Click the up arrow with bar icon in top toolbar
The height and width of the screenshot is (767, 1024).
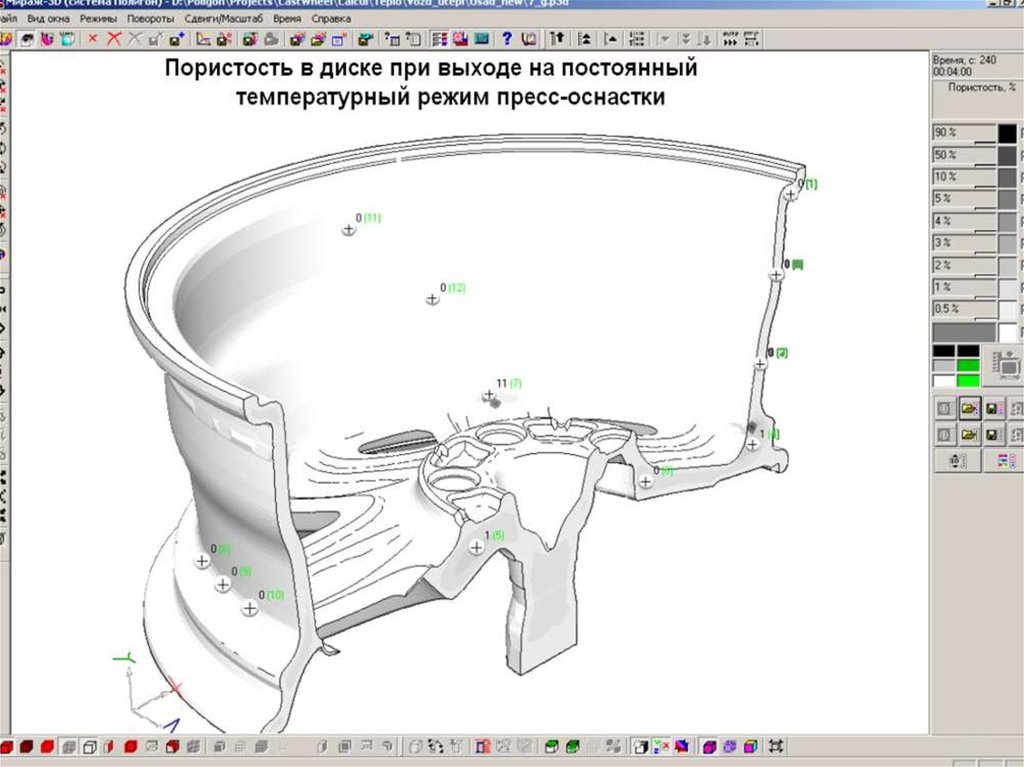point(558,39)
